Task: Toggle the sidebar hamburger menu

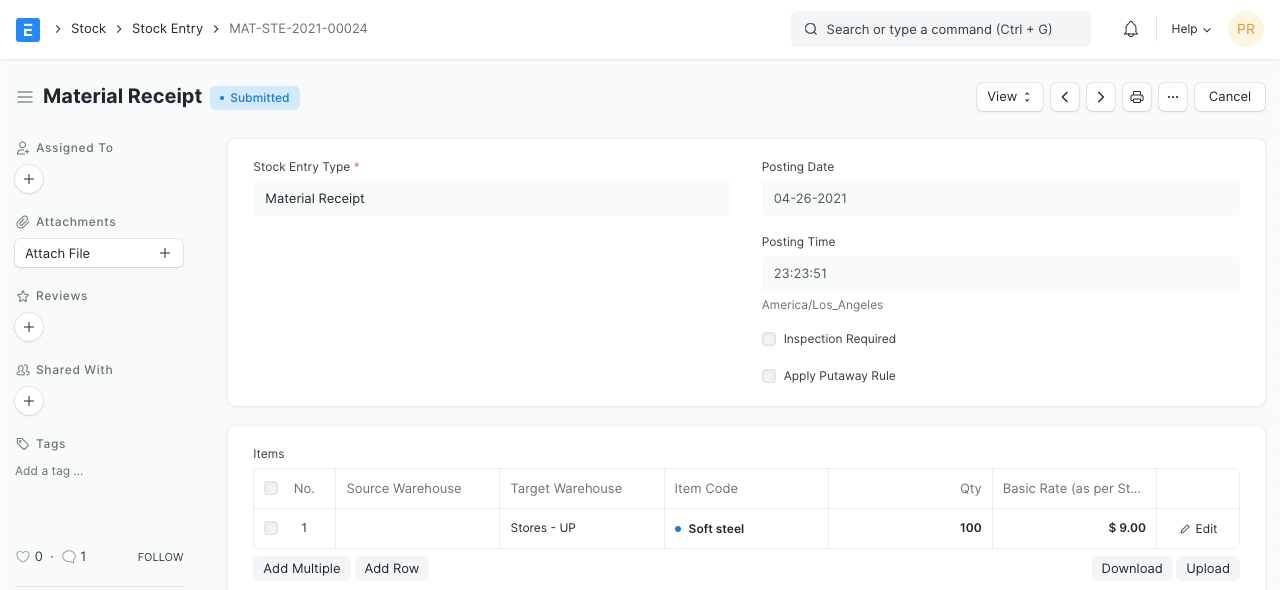Action: tap(25, 97)
